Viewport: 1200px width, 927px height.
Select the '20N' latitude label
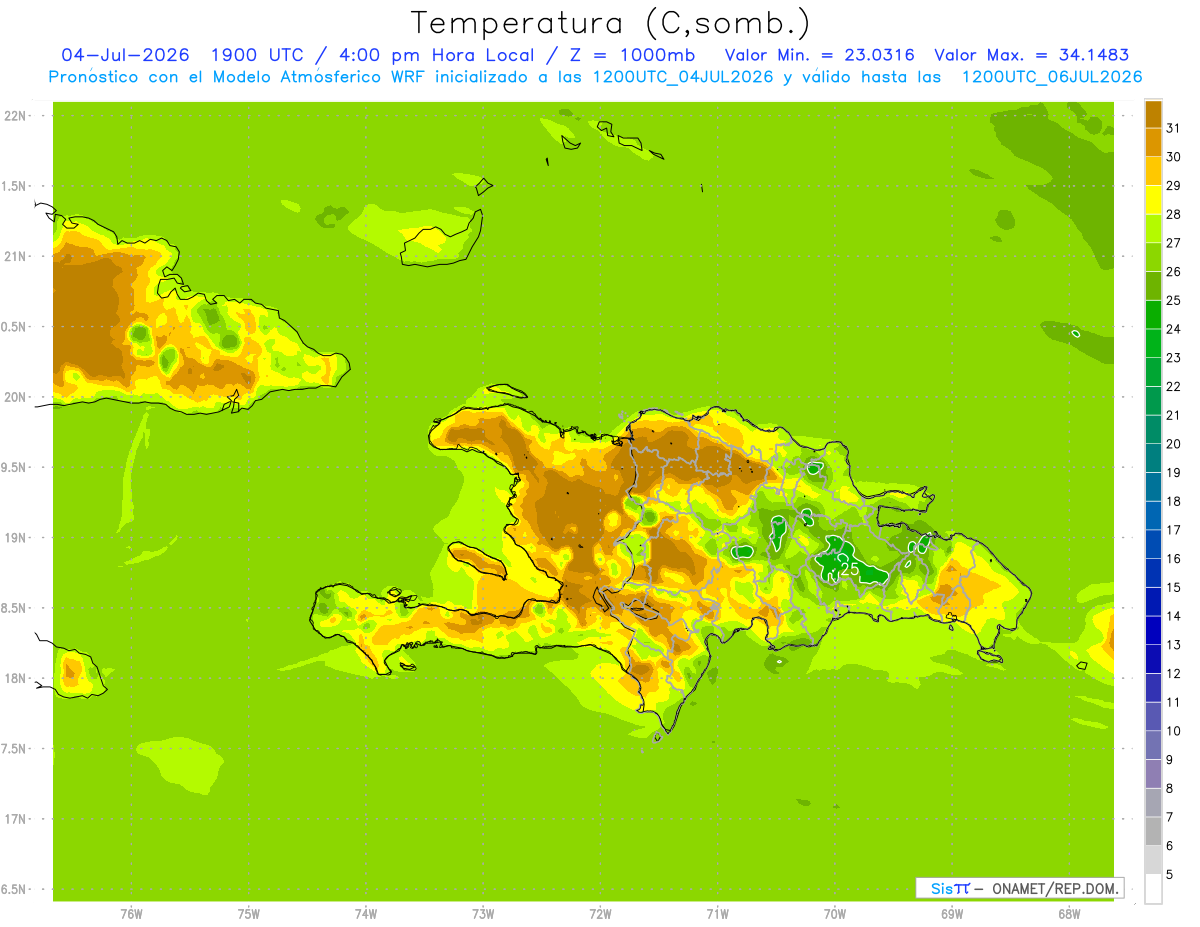tap(13, 397)
